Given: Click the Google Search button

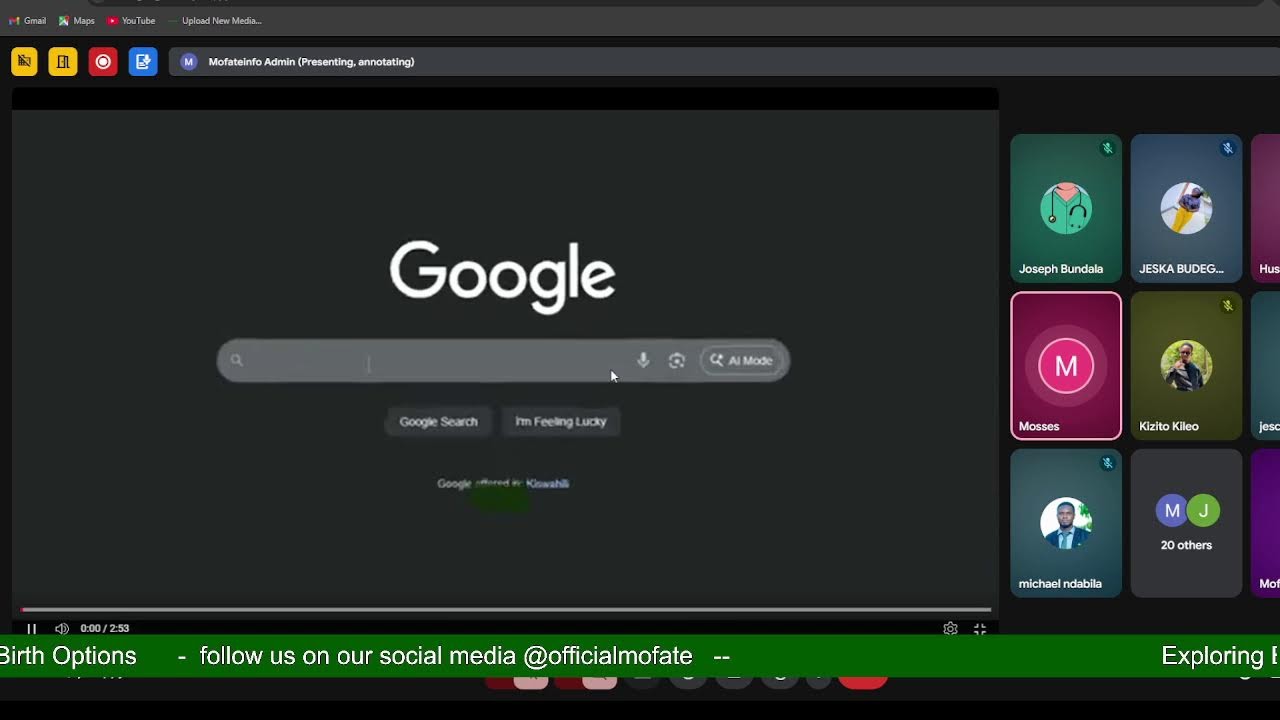Looking at the screenshot, I should click(x=438, y=421).
